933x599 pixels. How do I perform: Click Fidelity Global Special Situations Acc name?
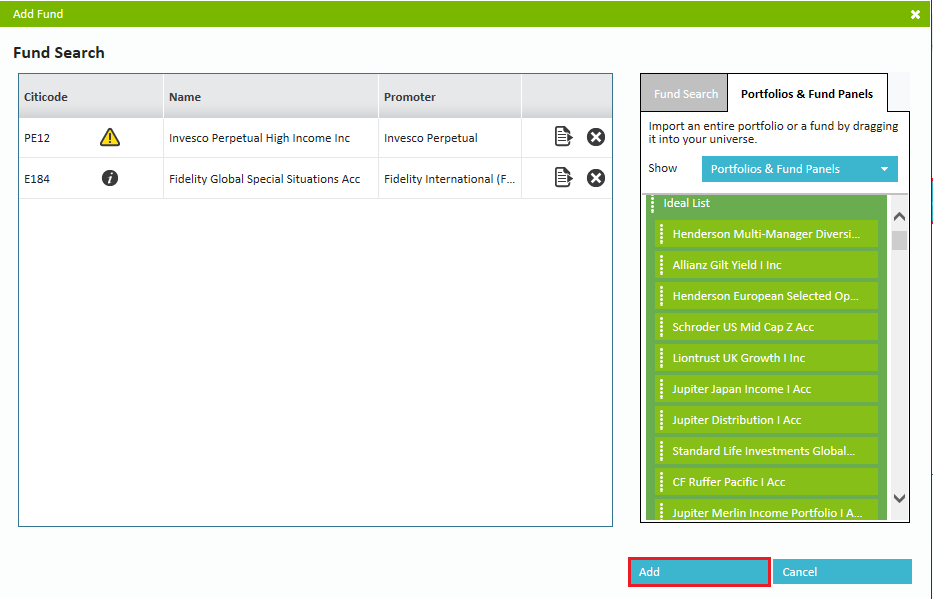264,178
